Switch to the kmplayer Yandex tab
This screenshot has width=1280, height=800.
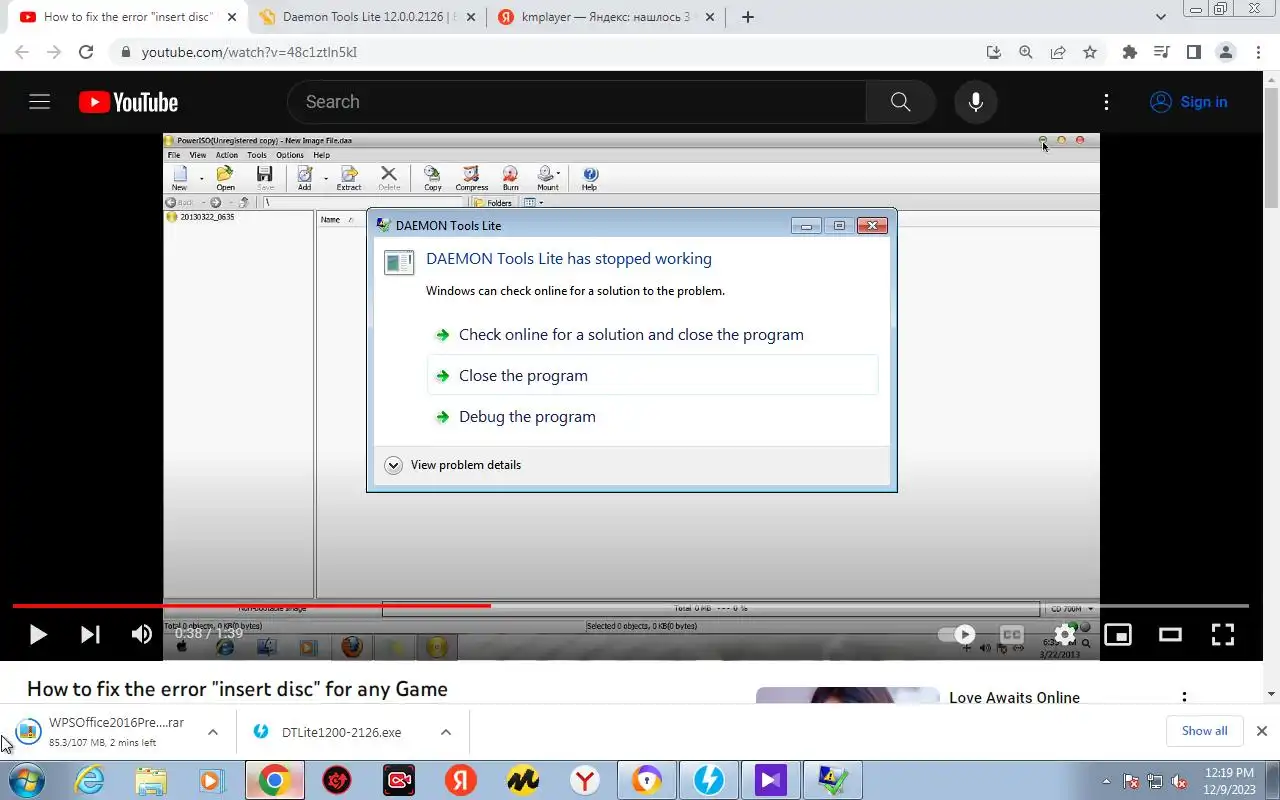pyautogui.click(x=606, y=17)
